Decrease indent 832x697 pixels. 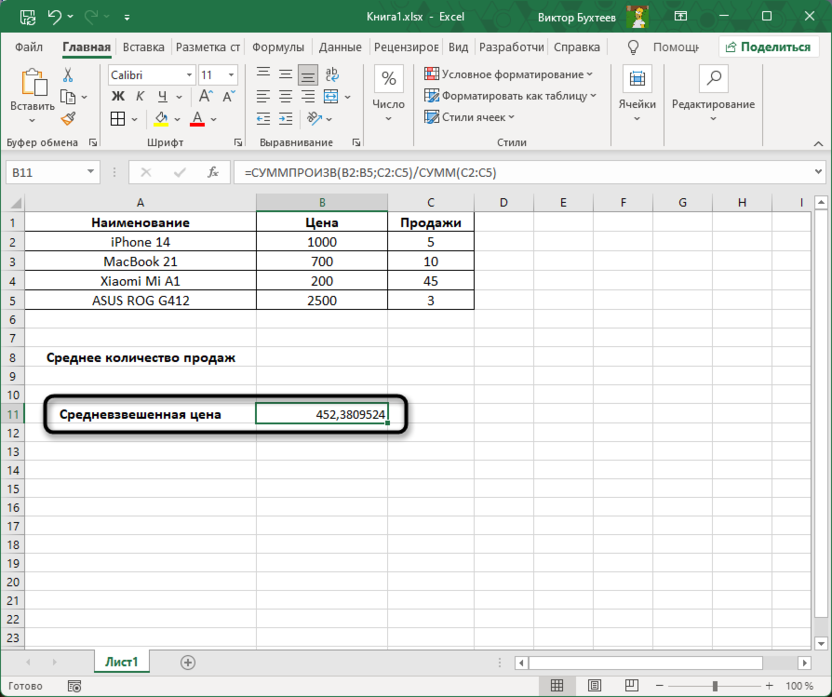263,119
